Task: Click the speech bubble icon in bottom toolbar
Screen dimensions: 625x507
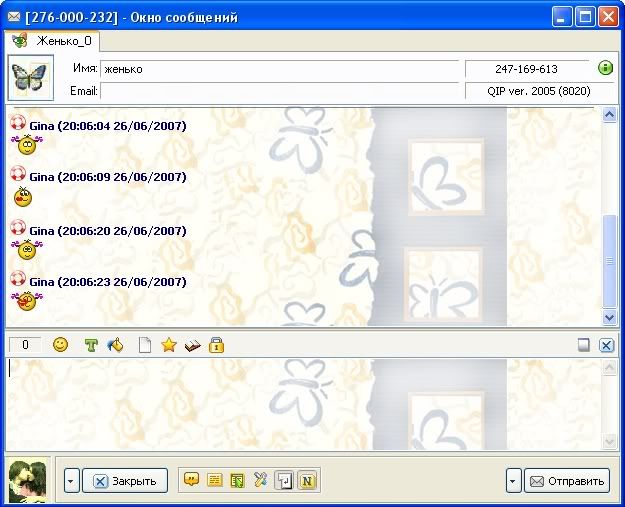Action: 191,480
